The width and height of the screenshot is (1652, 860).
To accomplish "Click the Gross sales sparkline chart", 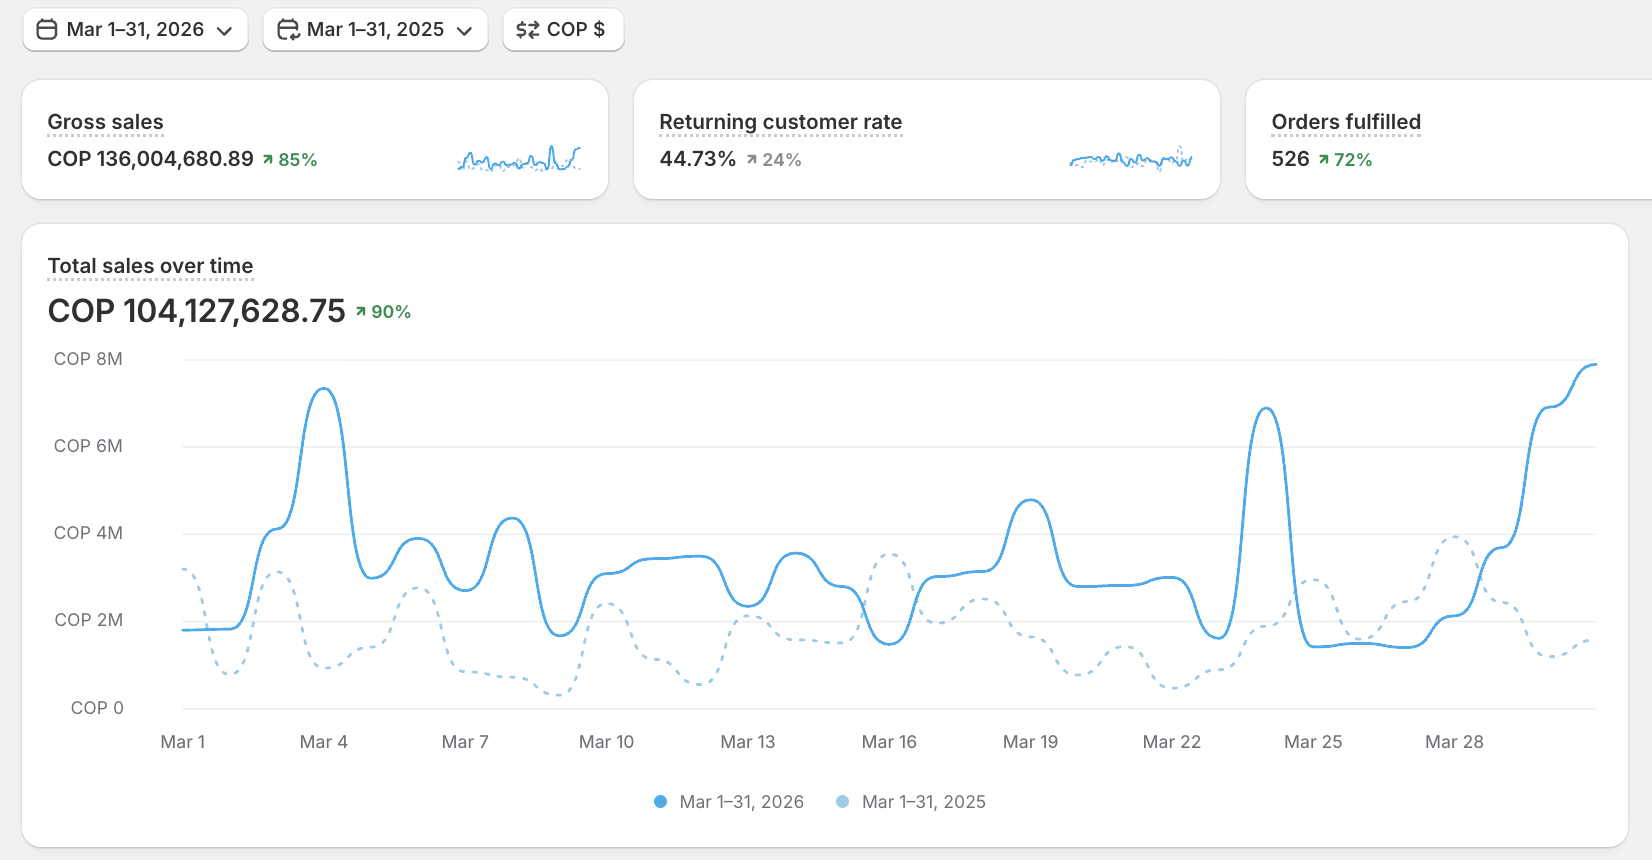I will pyautogui.click(x=519, y=159).
